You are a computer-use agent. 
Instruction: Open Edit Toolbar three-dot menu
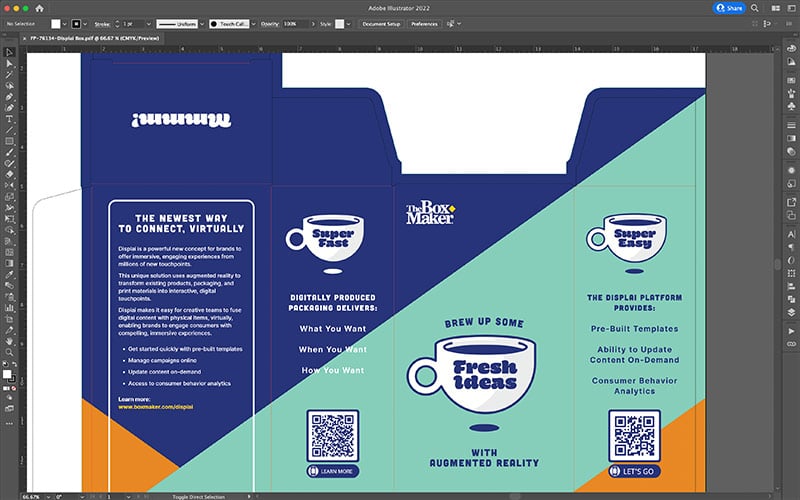click(x=9, y=423)
